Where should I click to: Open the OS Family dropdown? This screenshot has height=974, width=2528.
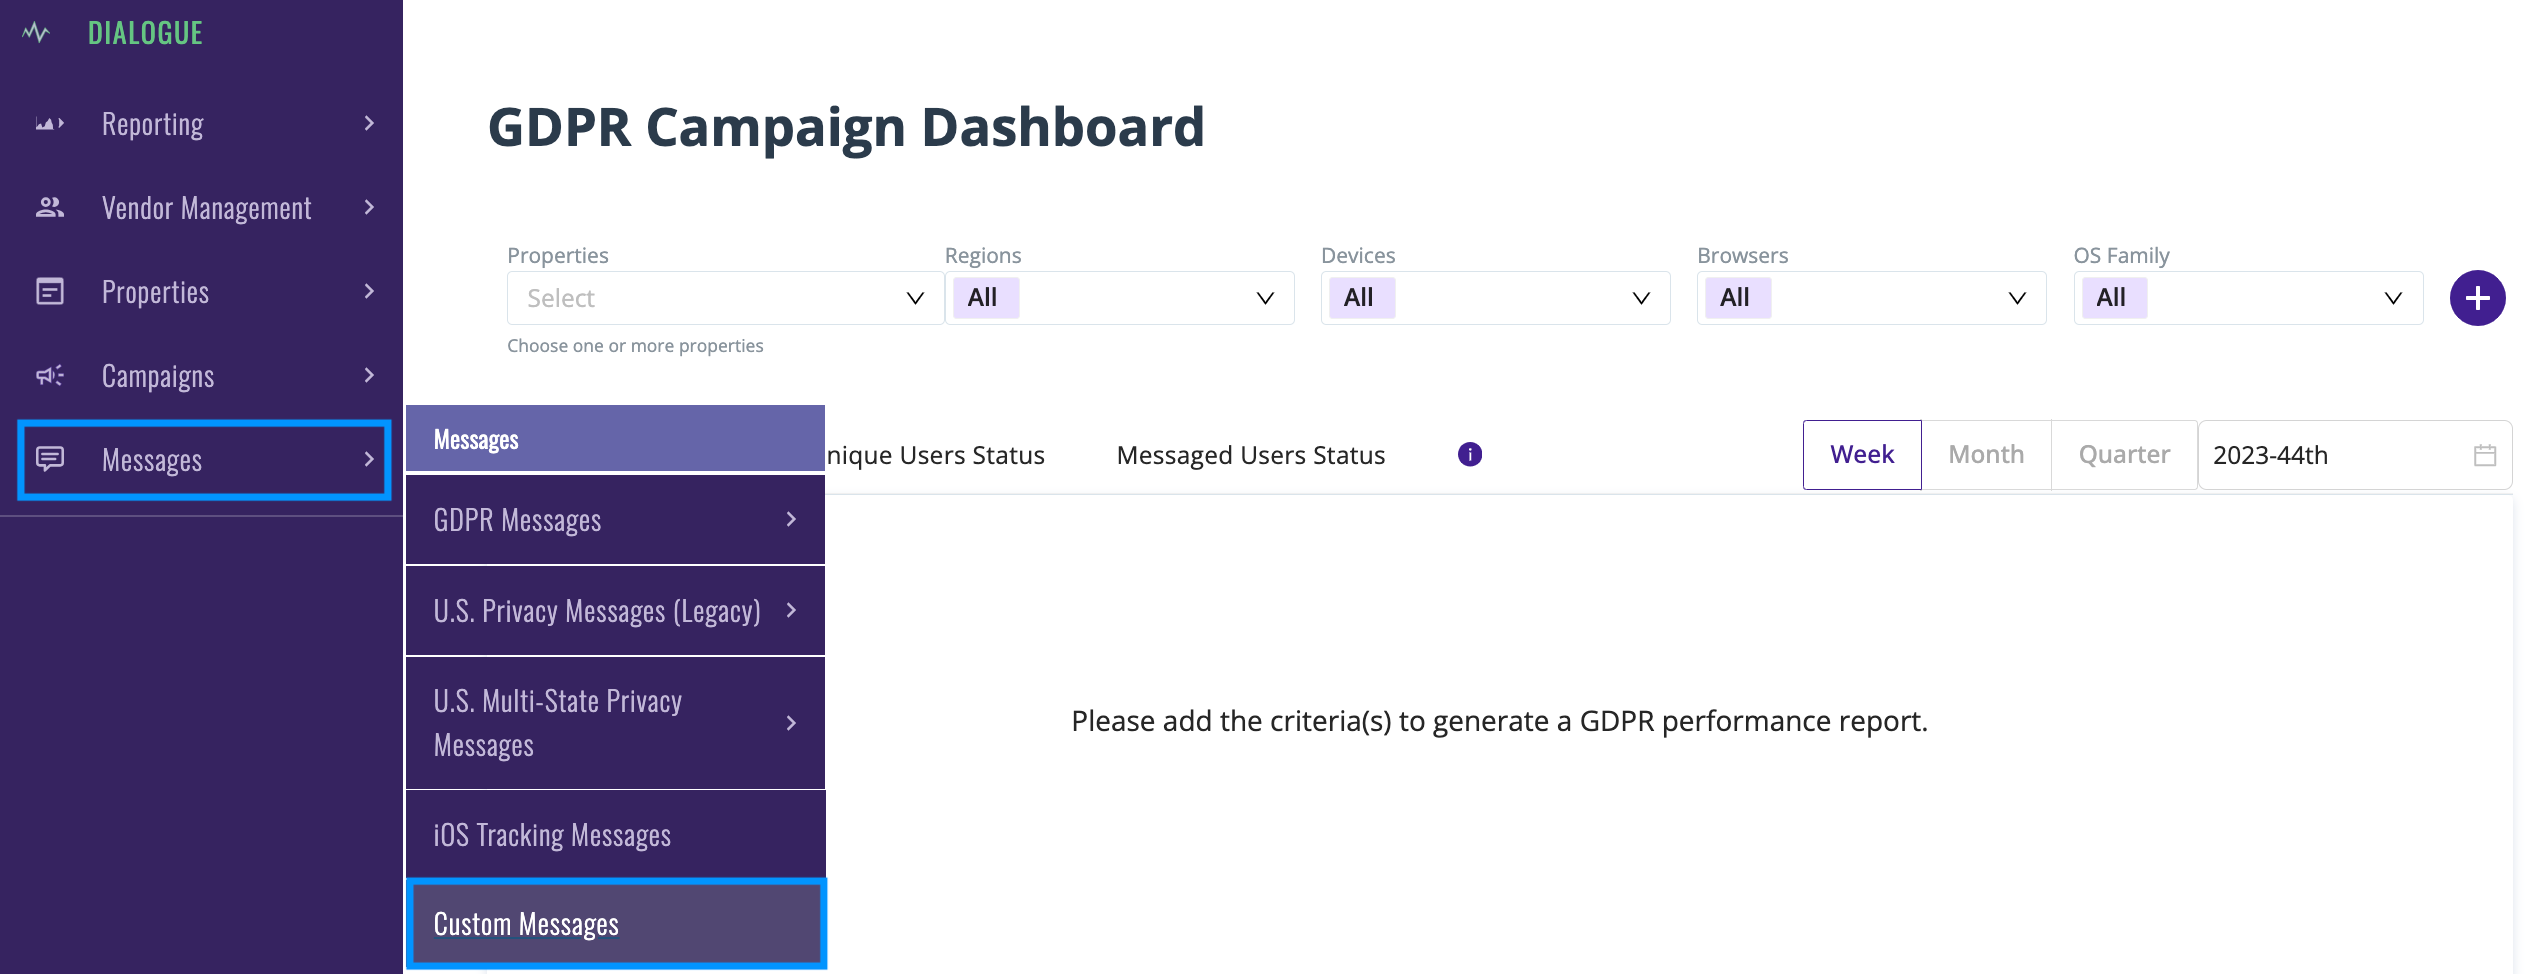pyautogui.click(x=2248, y=298)
